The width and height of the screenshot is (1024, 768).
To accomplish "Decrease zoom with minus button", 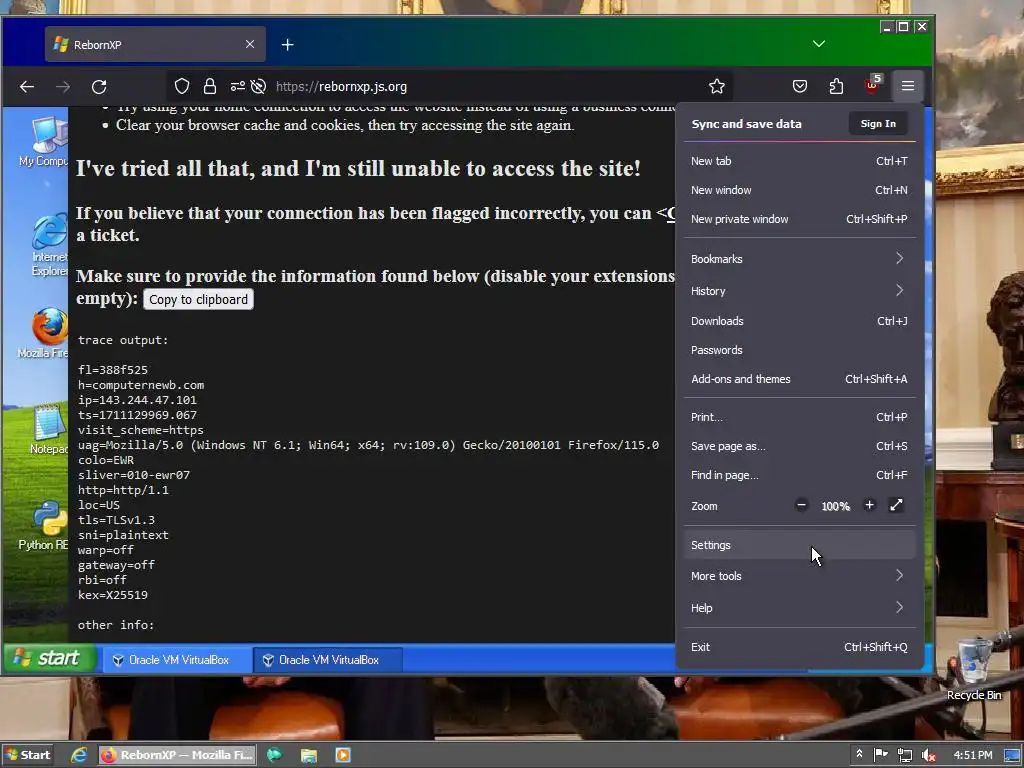I will tap(801, 505).
